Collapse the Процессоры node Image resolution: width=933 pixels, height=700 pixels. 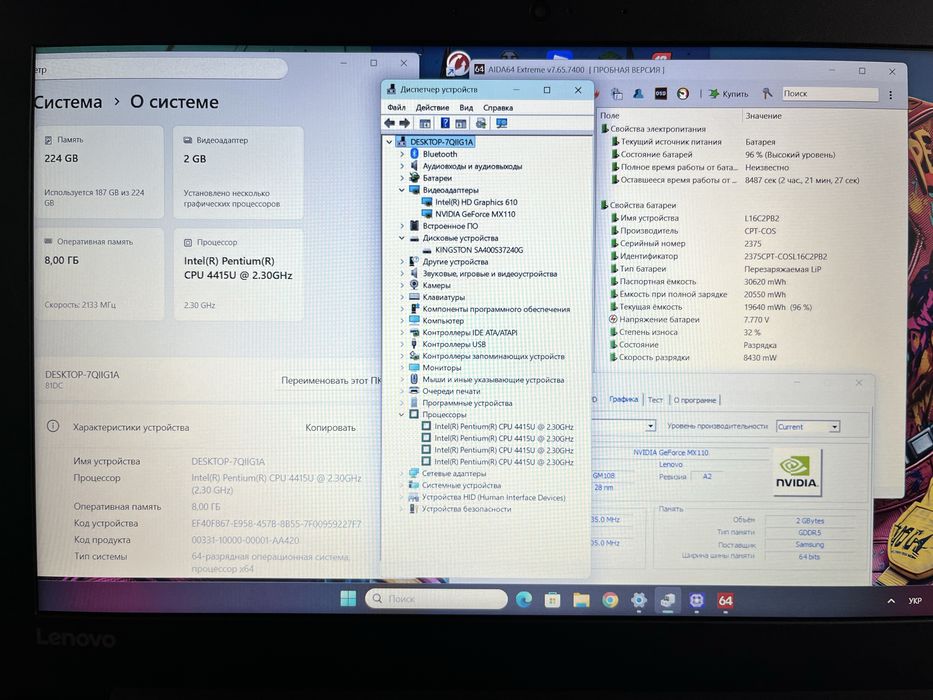402,414
